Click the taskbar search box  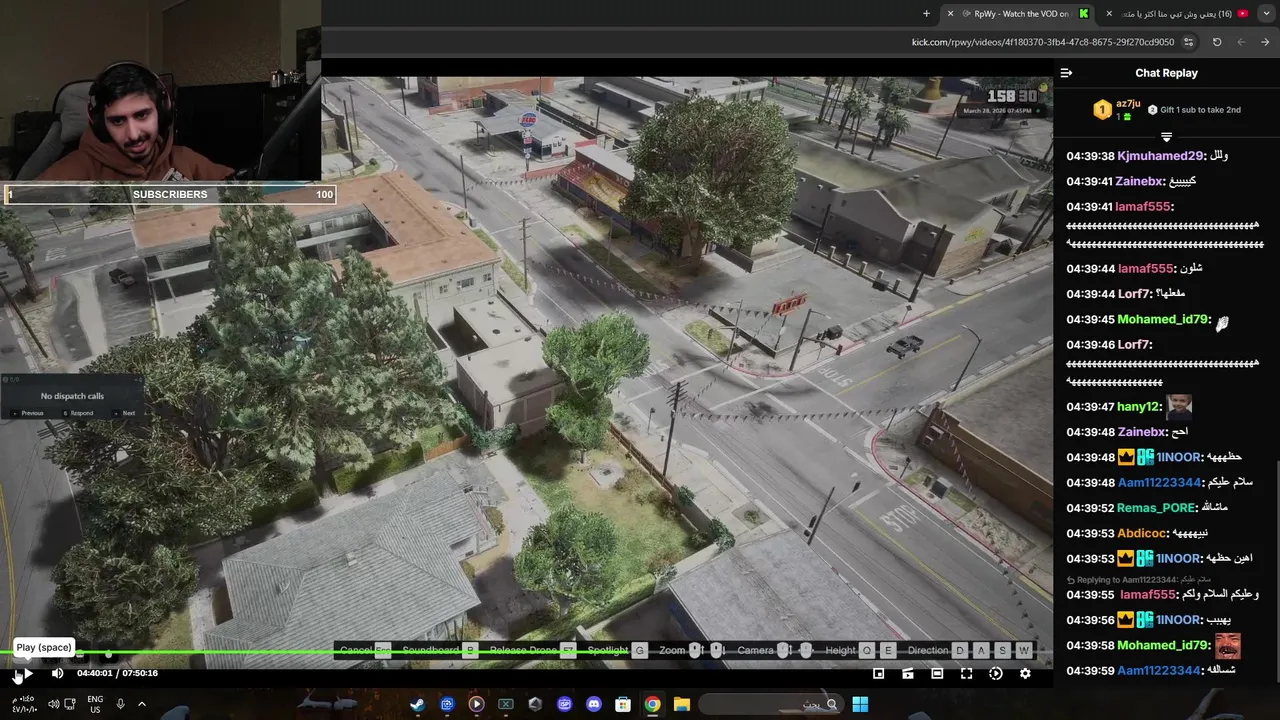[771, 704]
